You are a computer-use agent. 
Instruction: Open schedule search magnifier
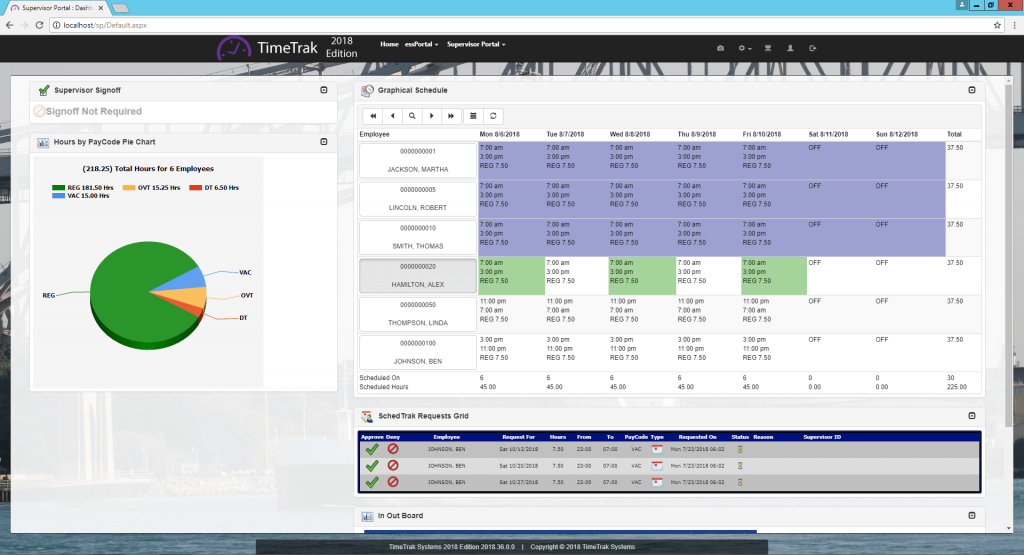(412, 116)
